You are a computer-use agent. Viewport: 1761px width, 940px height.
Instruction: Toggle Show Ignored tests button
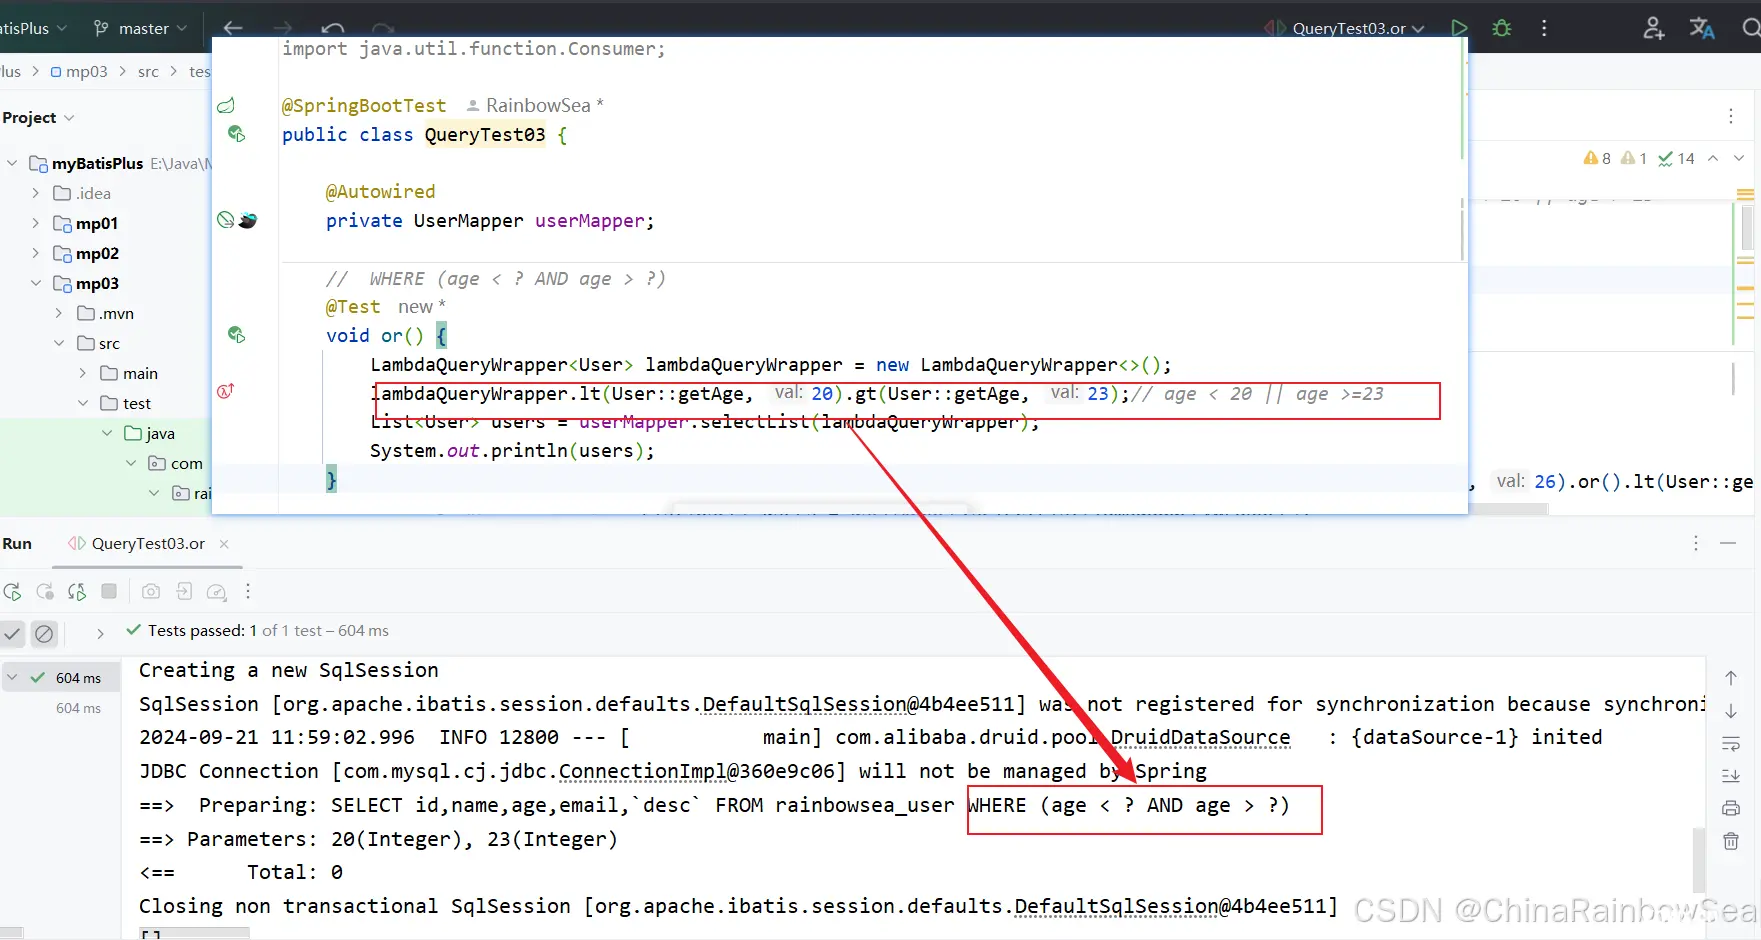(44, 633)
